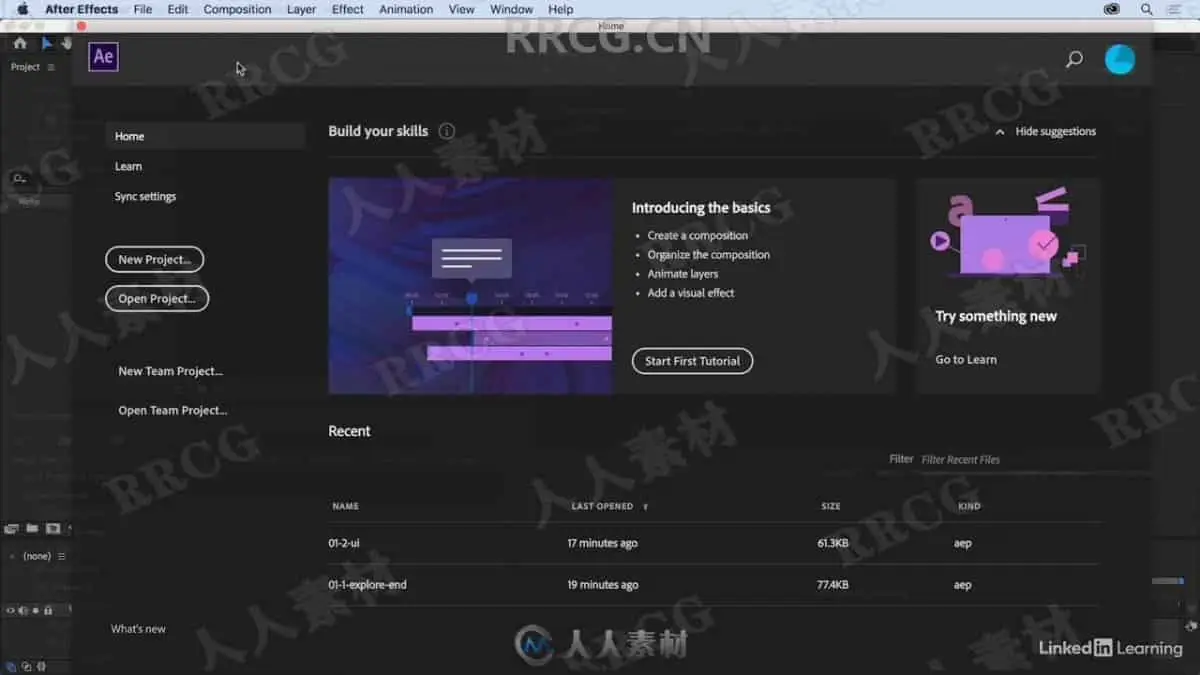Open Spotlight search in macOS menu bar
Image resolution: width=1200 pixels, height=675 pixels.
click(x=1146, y=9)
